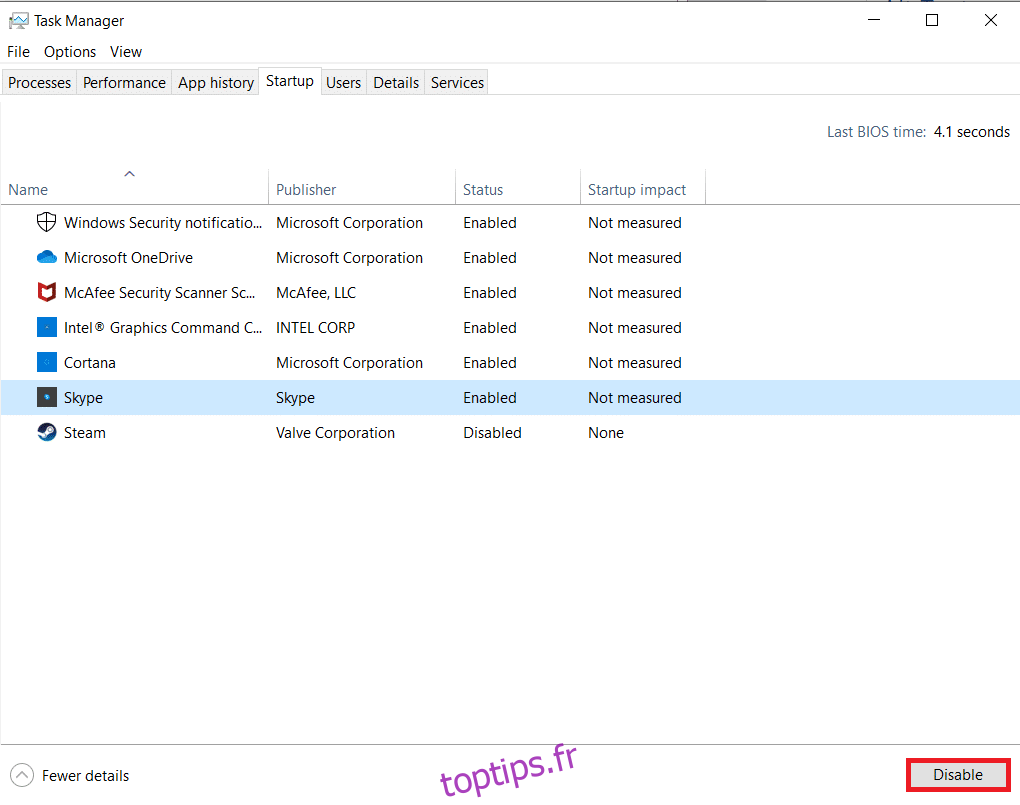This screenshot has height=805, width=1020.
Task: Switch to the Services tab
Action: (x=457, y=82)
